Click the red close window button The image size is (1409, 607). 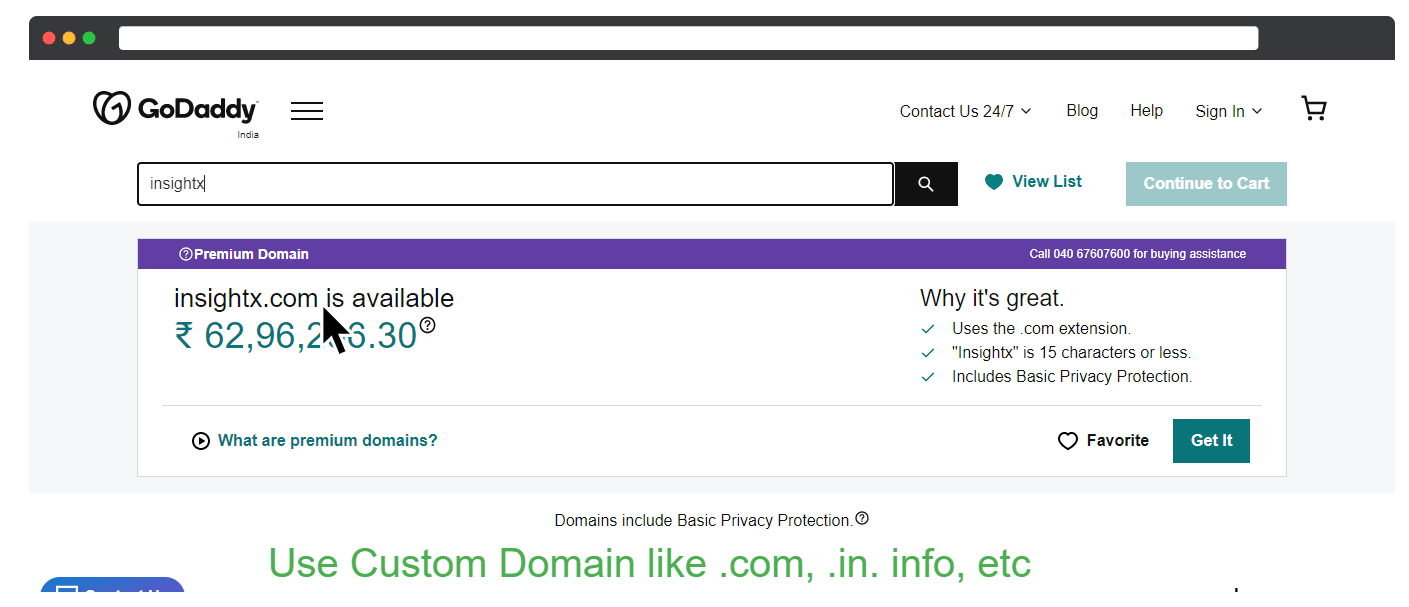[x=49, y=38]
